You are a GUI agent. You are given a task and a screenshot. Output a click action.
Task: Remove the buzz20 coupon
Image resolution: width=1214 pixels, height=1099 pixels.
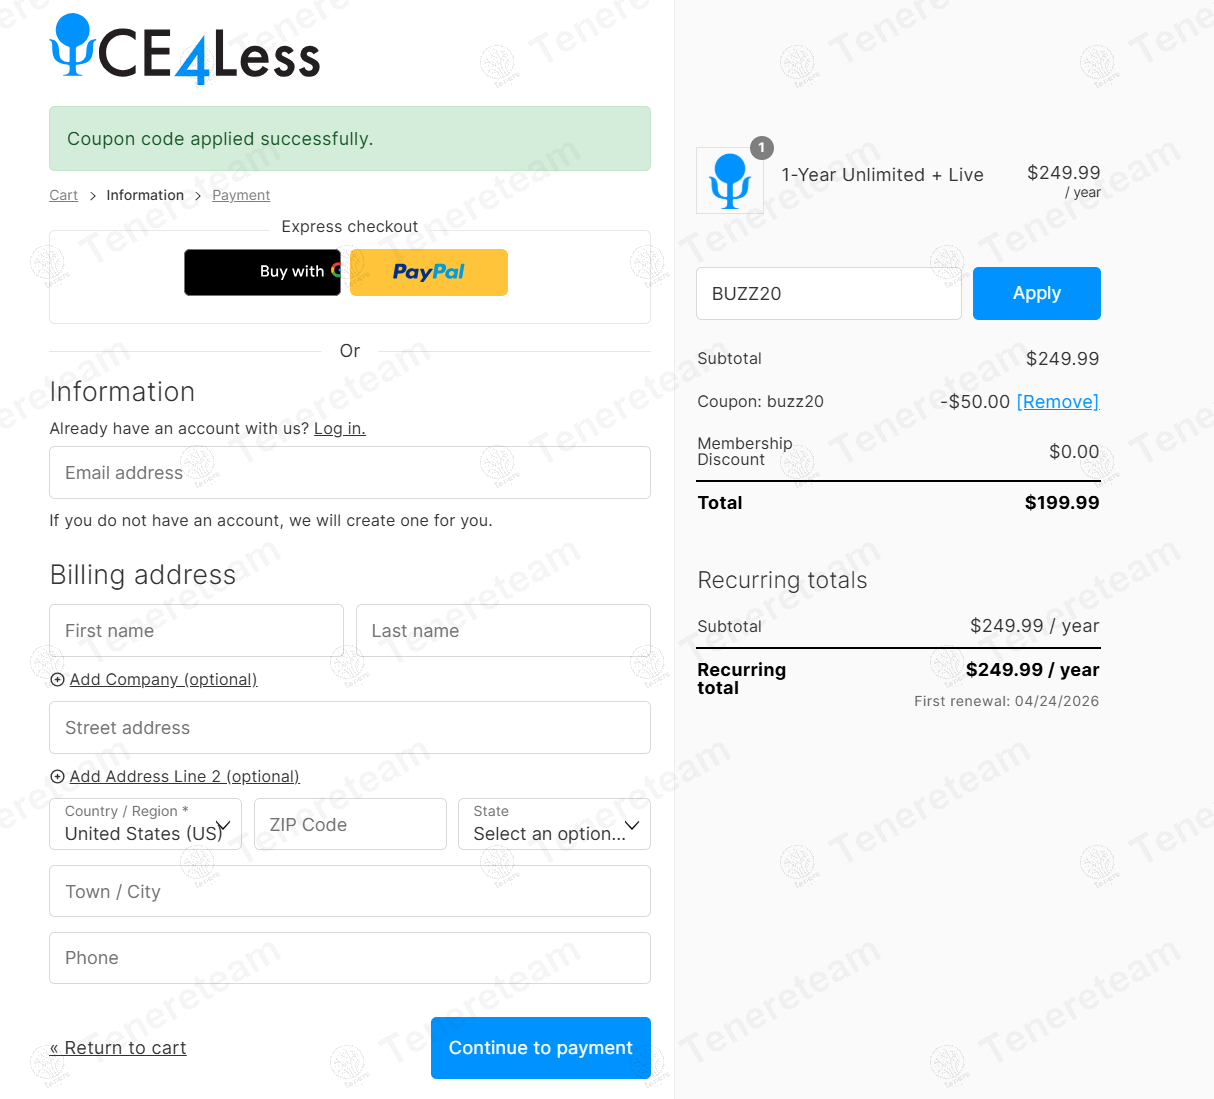pyautogui.click(x=1057, y=402)
